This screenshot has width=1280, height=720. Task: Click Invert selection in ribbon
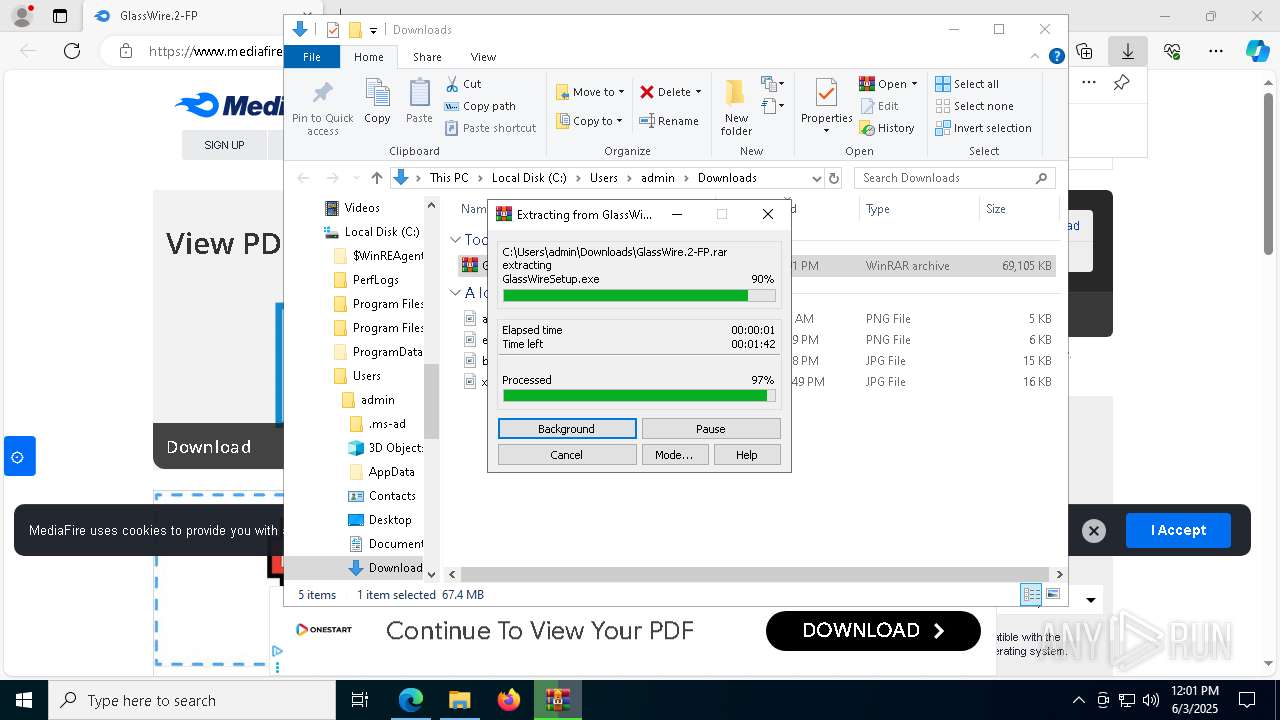coord(983,128)
